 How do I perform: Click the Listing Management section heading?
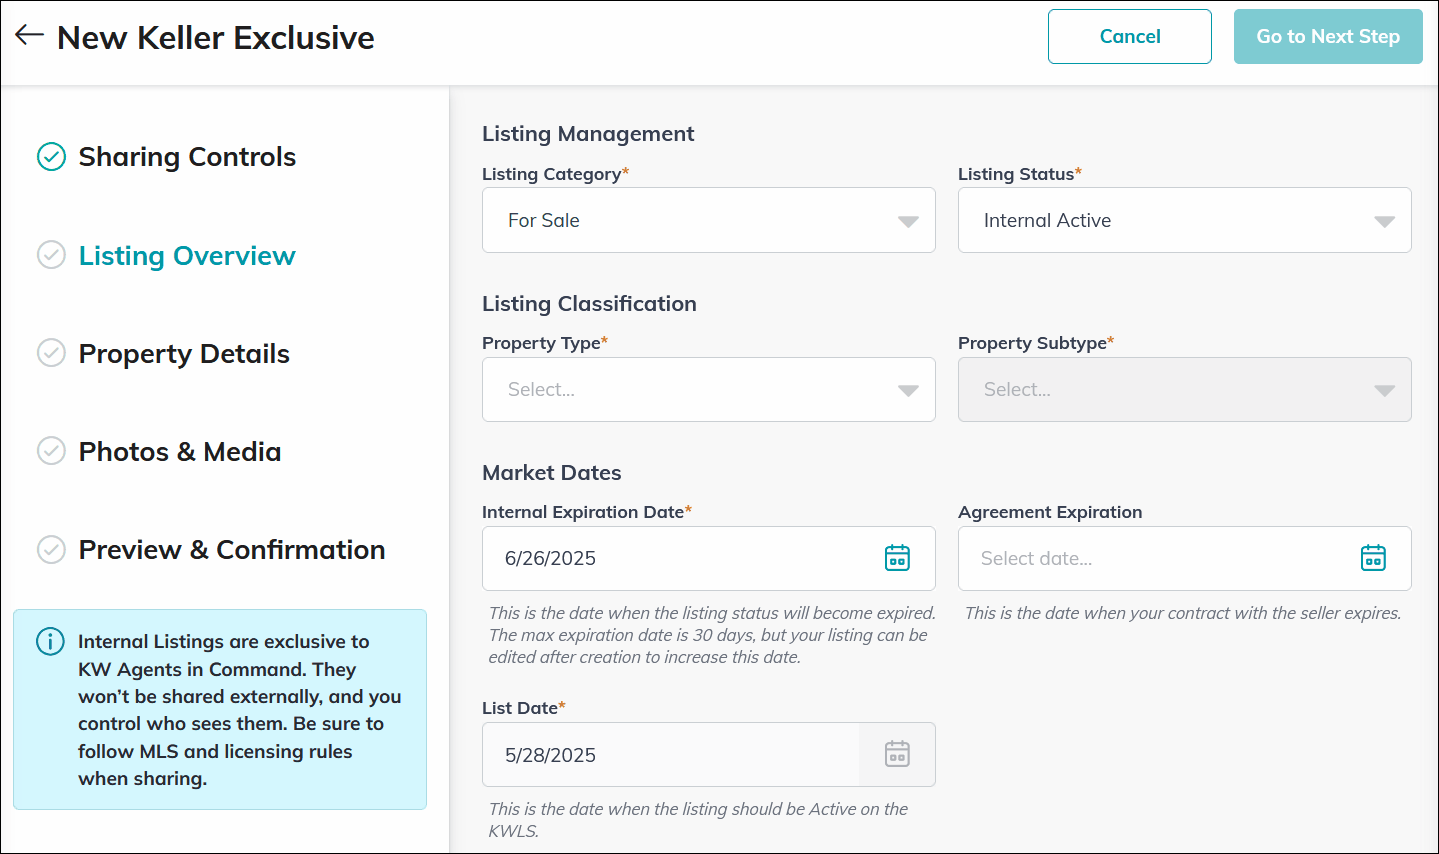[x=588, y=134]
